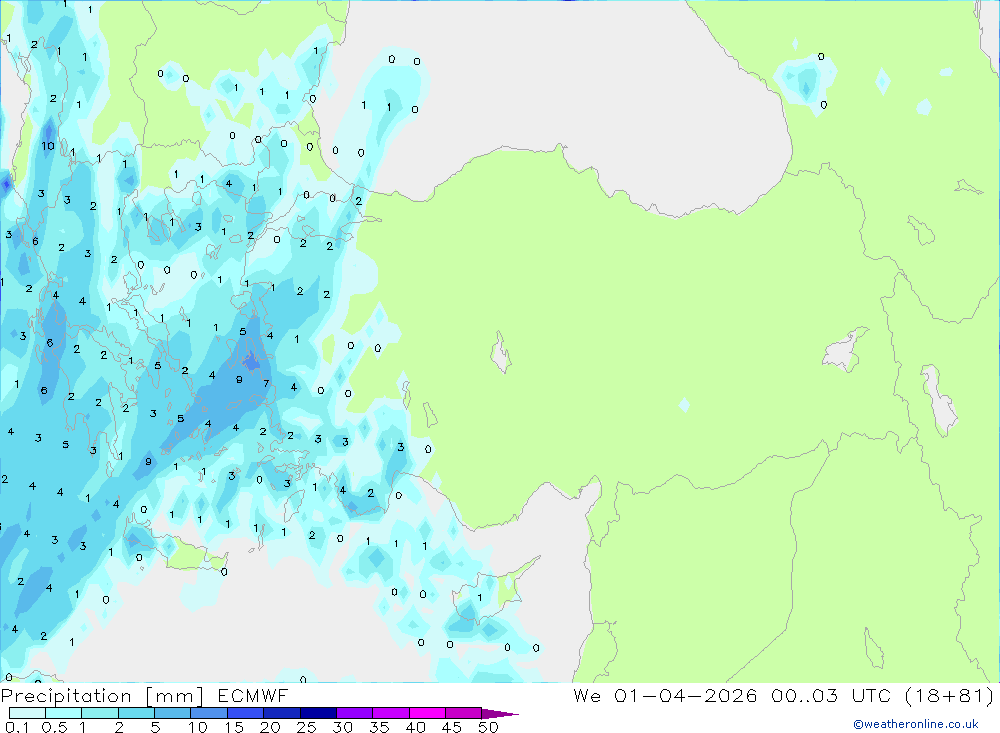Click the 'We 01-04-2026' date text

click(x=665, y=695)
